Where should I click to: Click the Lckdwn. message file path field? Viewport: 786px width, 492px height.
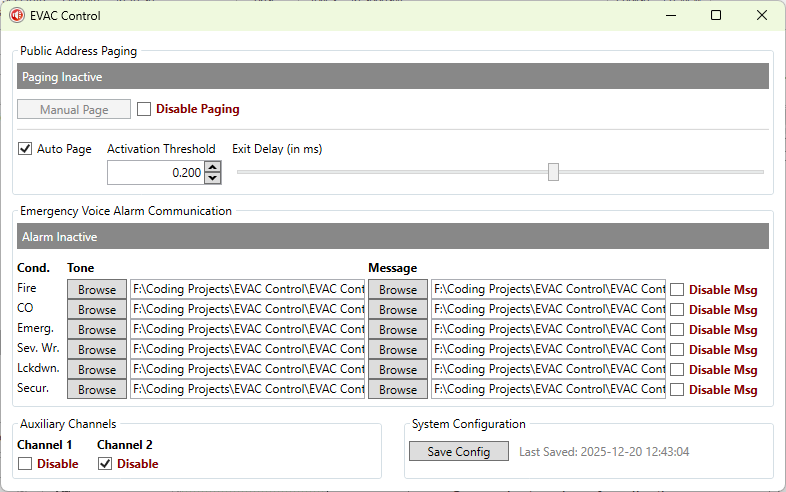pos(548,370)
